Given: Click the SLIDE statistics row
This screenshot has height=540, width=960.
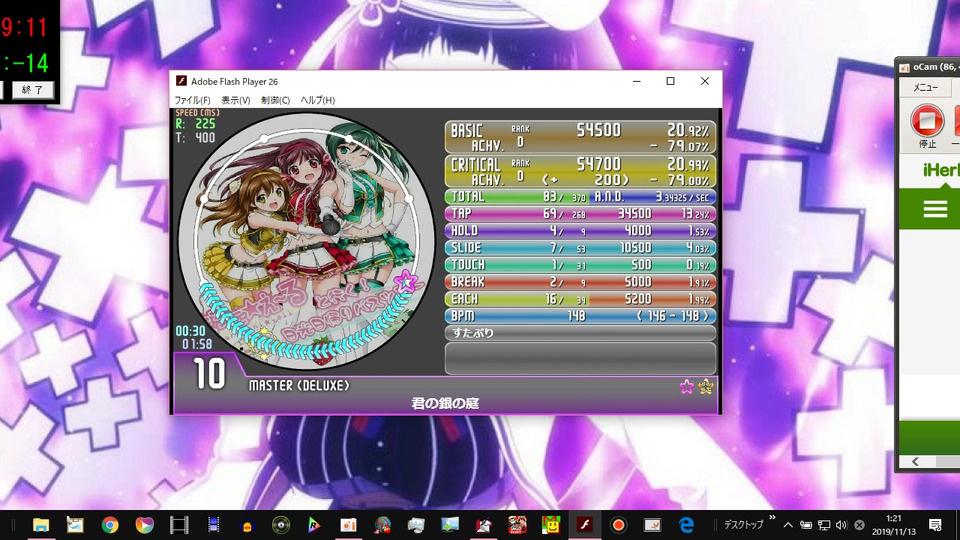Looking at the screenshot, I should (580, 248).
